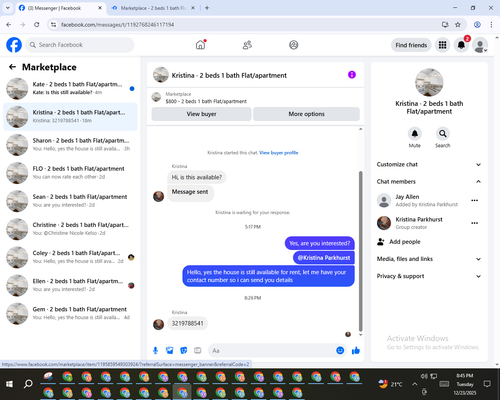Click the chat scrollbar thumb

tap(360, 251)
